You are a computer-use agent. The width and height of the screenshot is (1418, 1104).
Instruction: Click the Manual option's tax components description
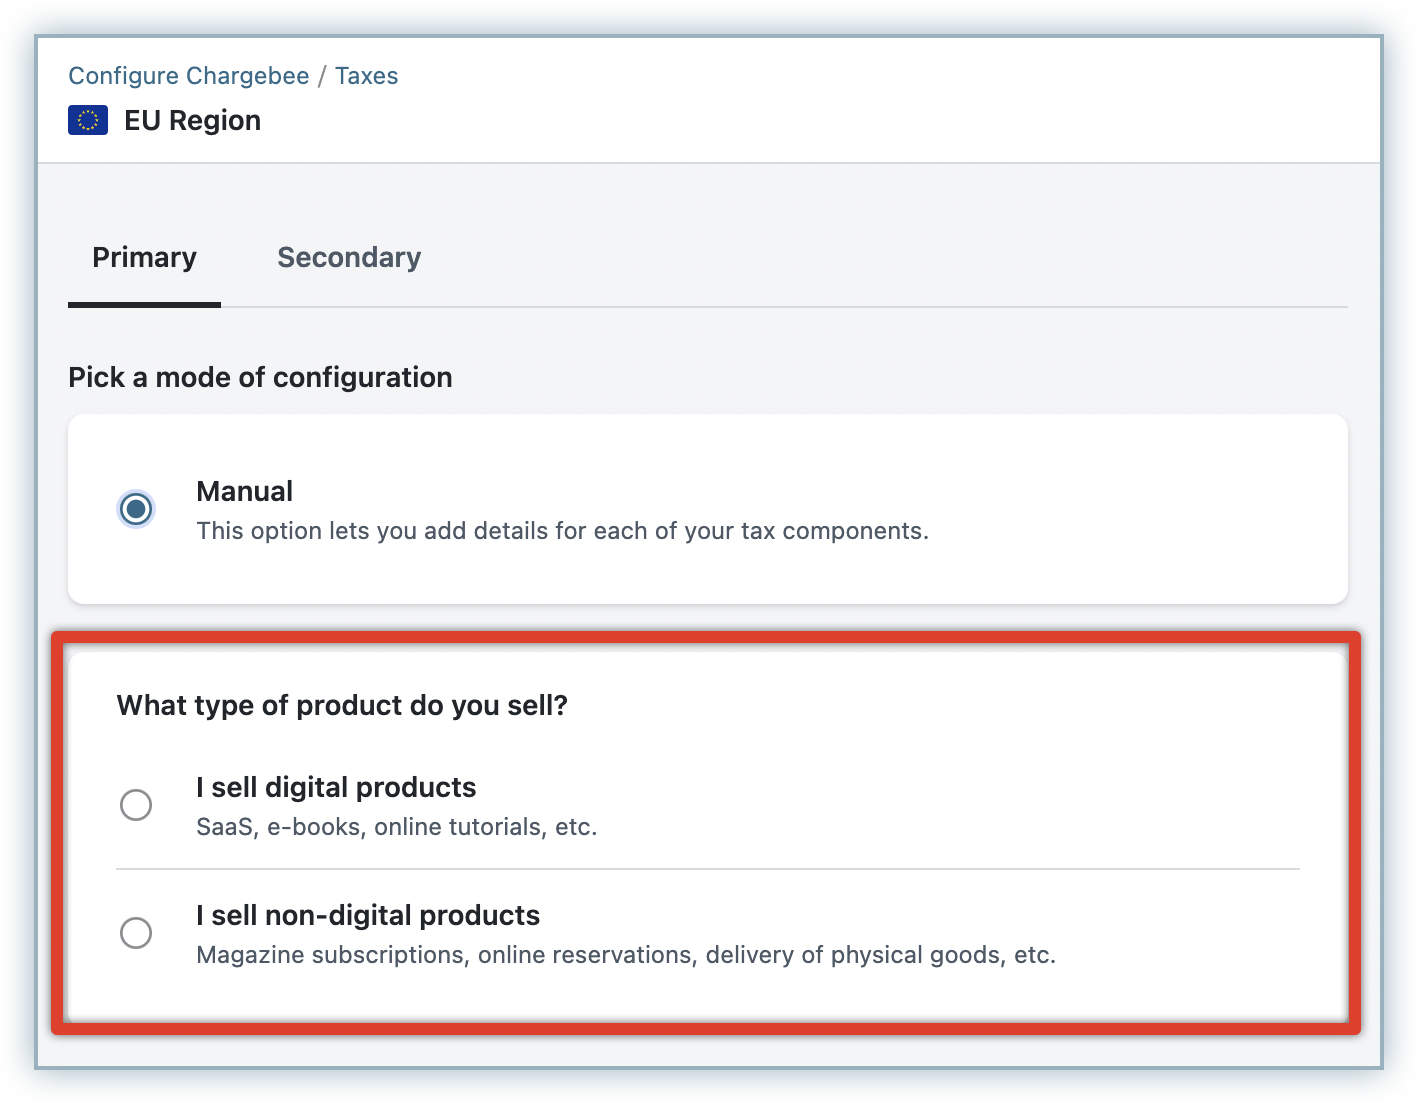click(562, 531)
